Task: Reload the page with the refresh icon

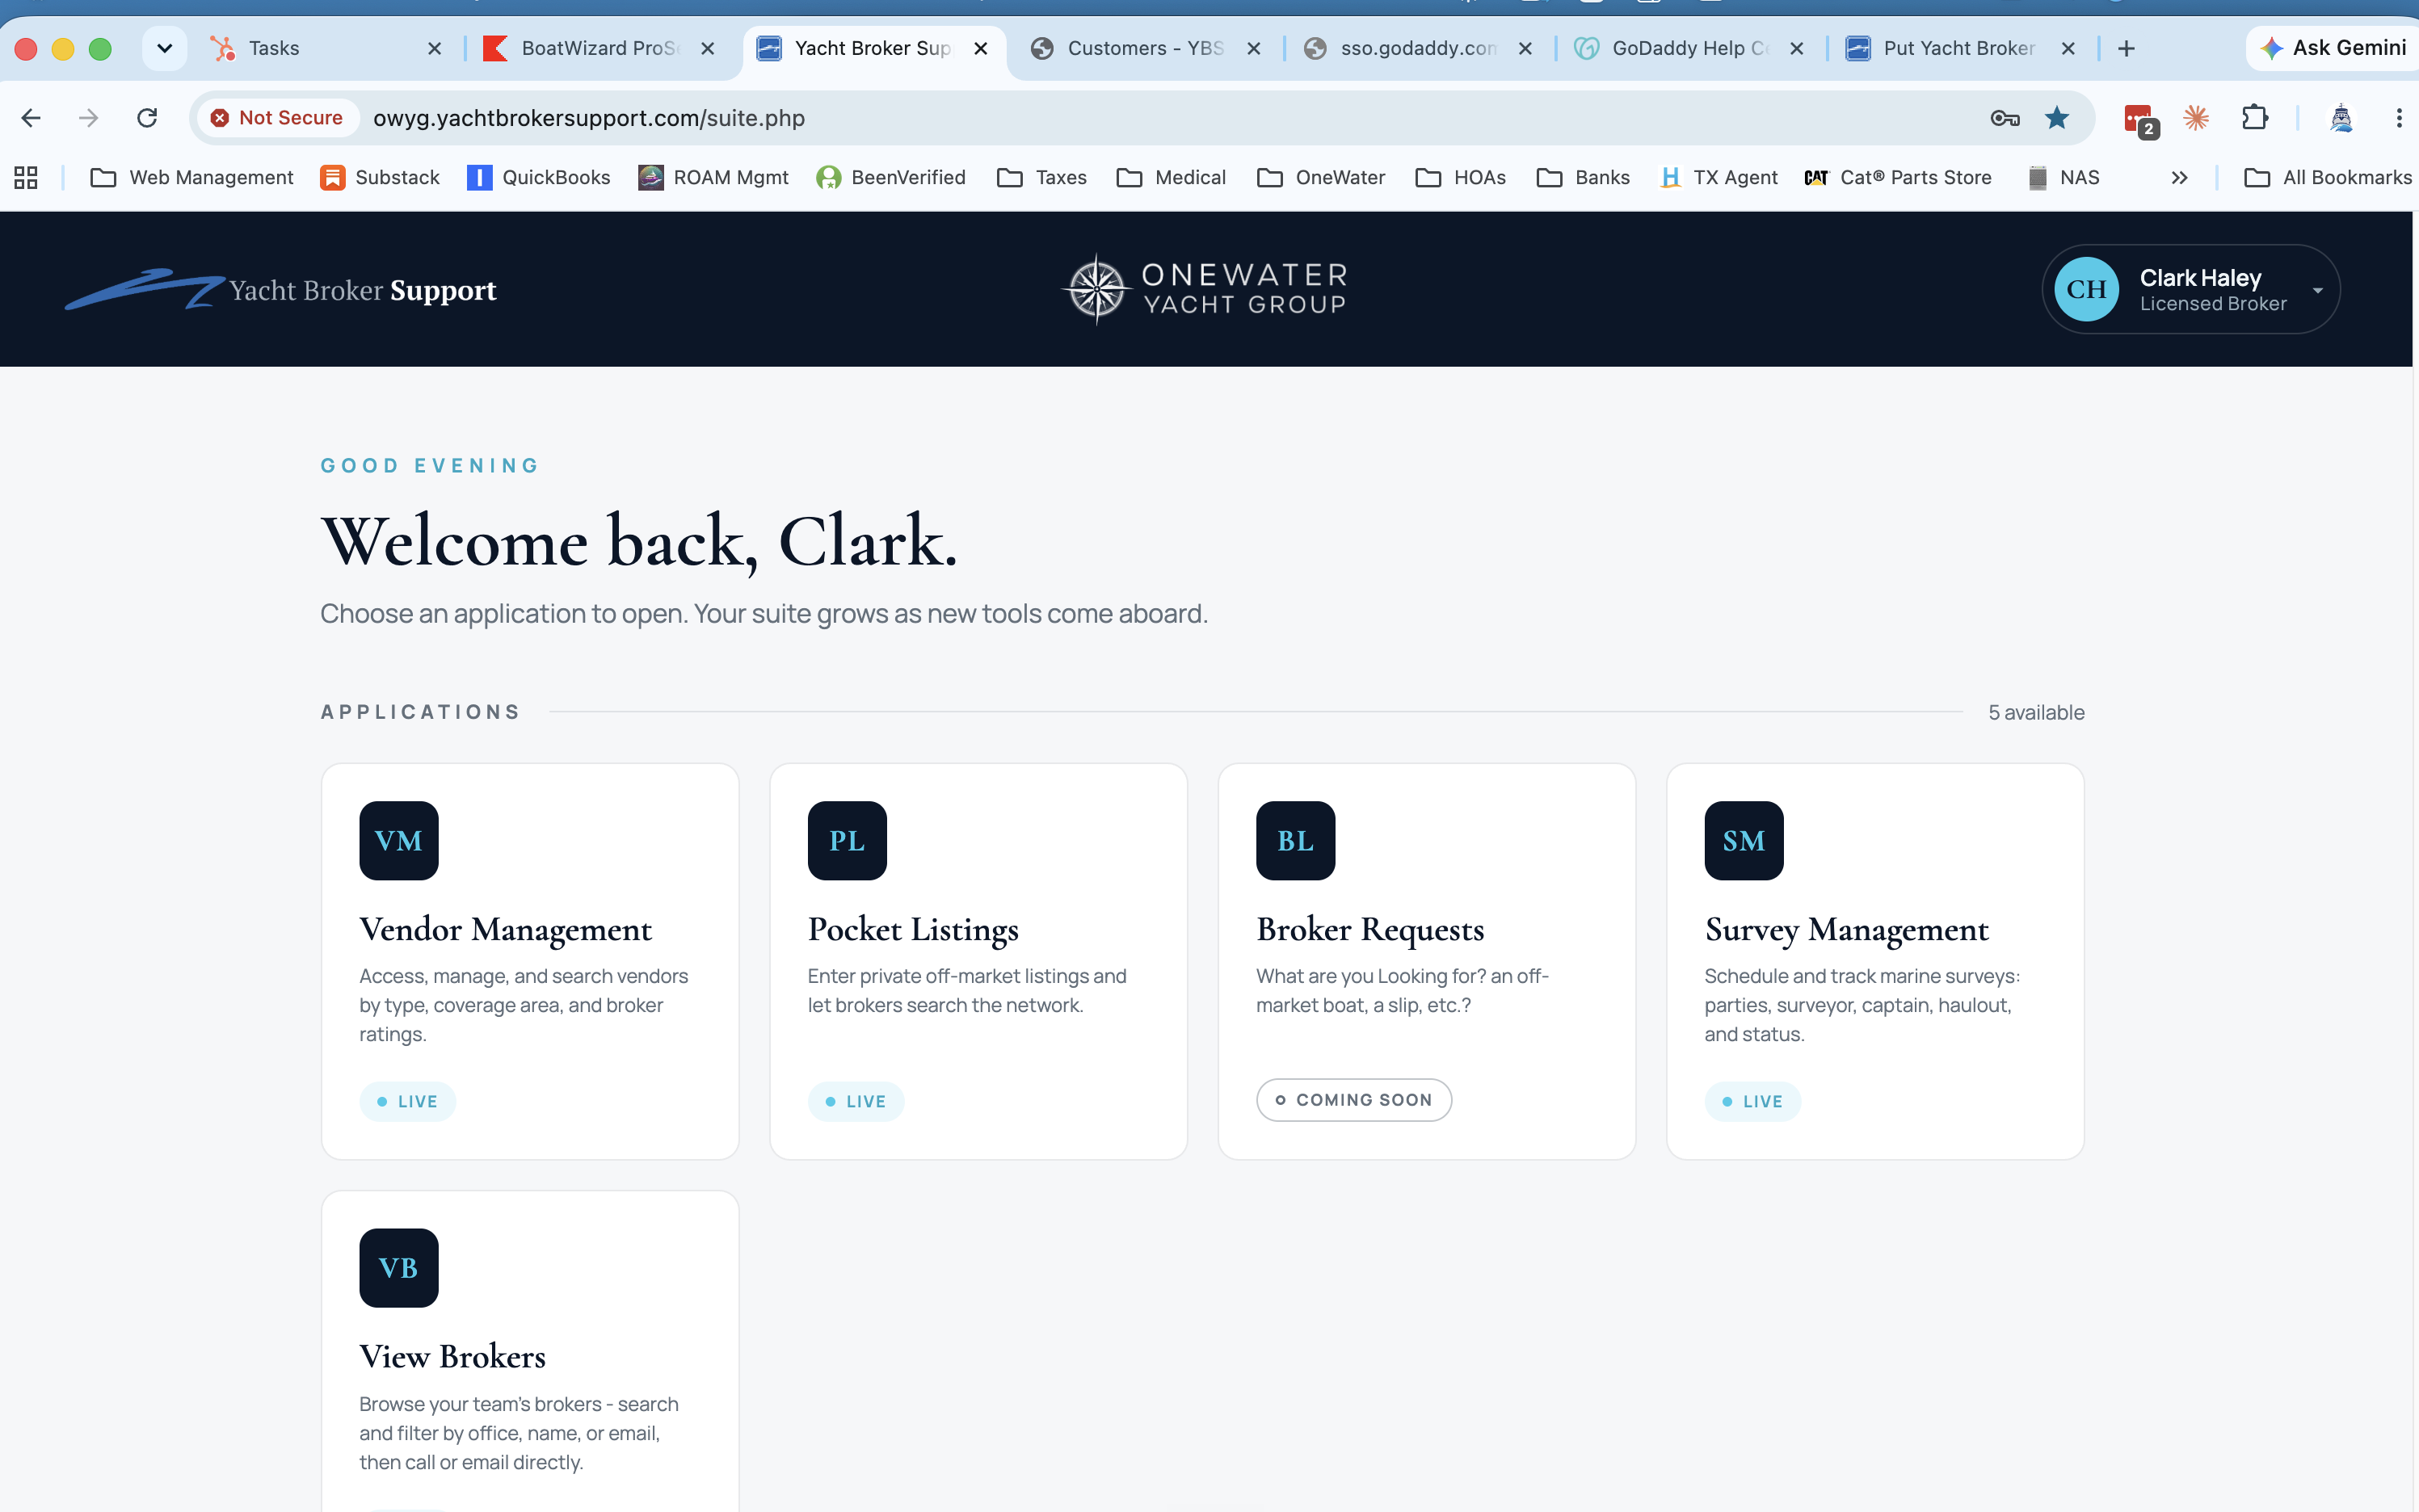Action: (x=147, y=118)
